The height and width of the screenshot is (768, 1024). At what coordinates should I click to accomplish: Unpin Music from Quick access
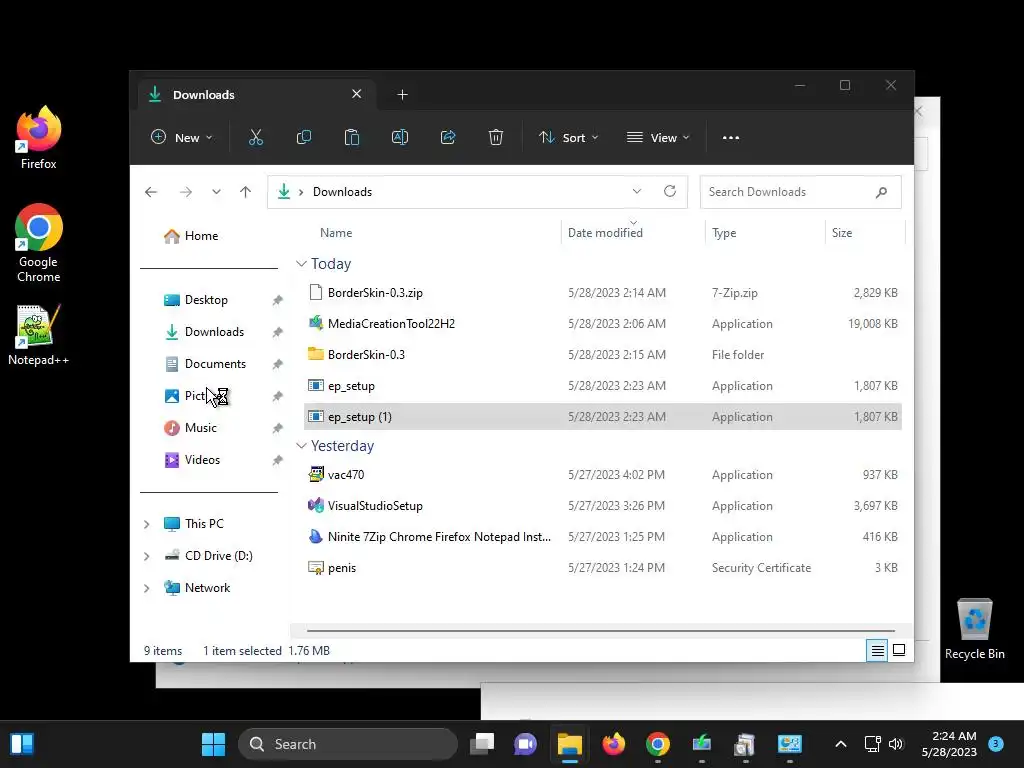pyautogui.click(x=278, y=428)
